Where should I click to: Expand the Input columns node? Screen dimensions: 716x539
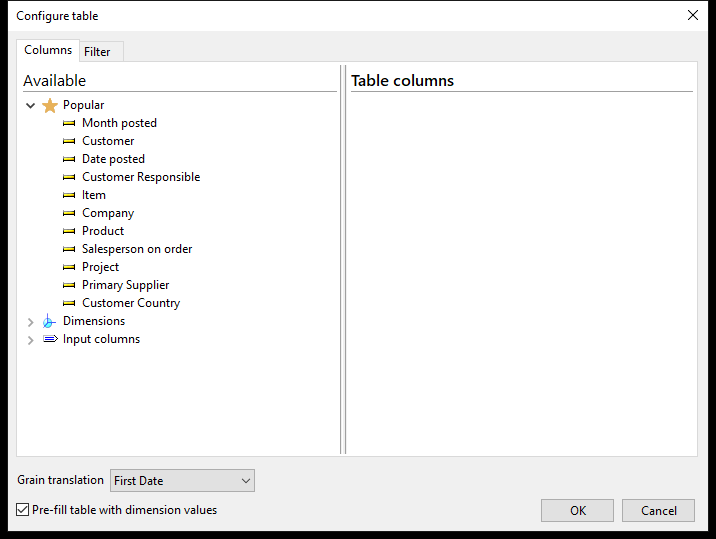tap(31, 340)
